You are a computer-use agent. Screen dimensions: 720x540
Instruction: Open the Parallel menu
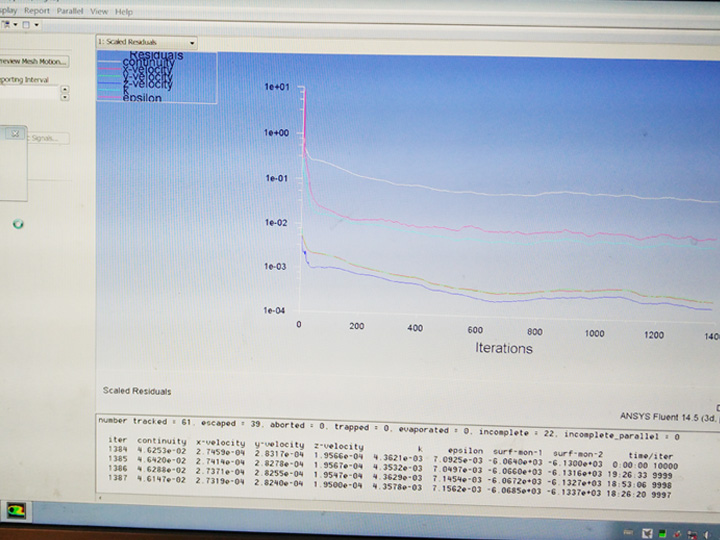(x=70, y=11)
